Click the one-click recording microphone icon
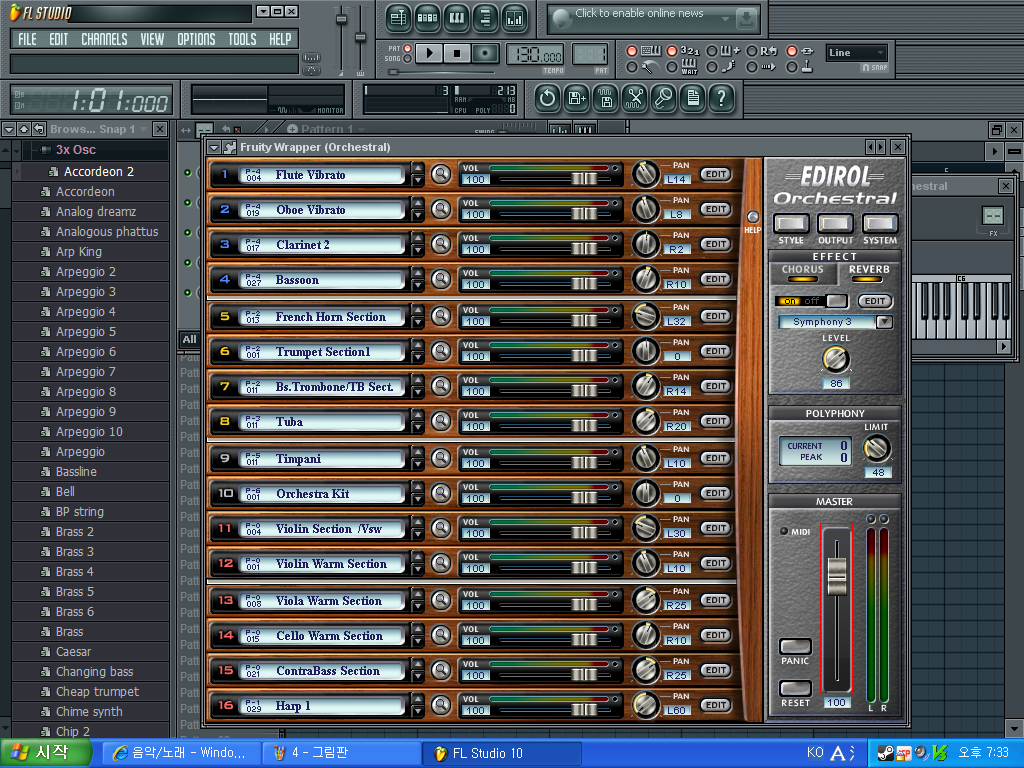This screenshot has width=1024, height=768. [664, 99]
